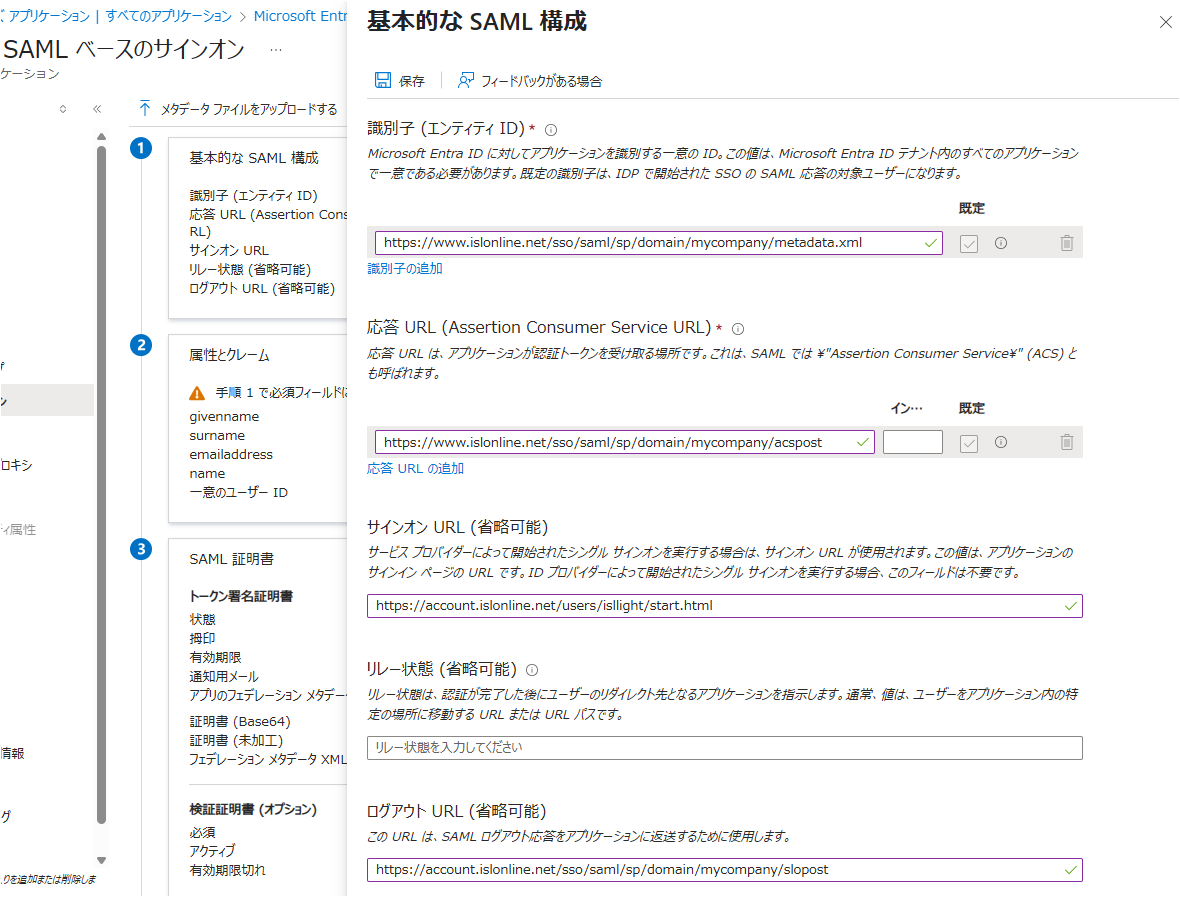Click 検証証明書 (オプション) heading

tap(253, 810)
